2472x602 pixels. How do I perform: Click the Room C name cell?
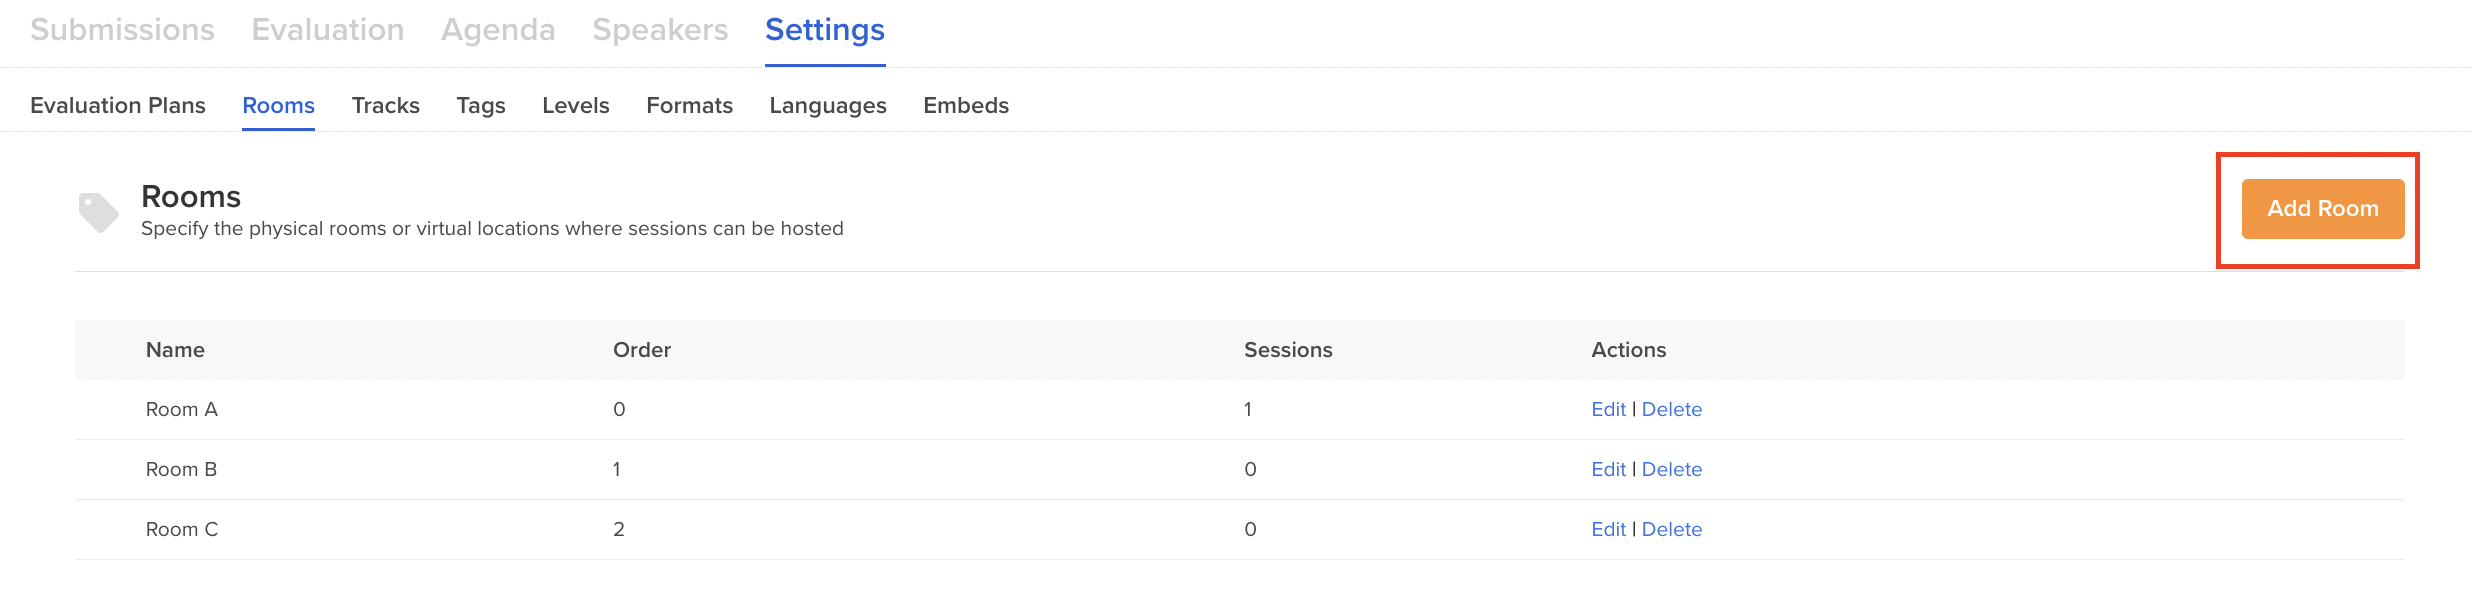[182, 529]
